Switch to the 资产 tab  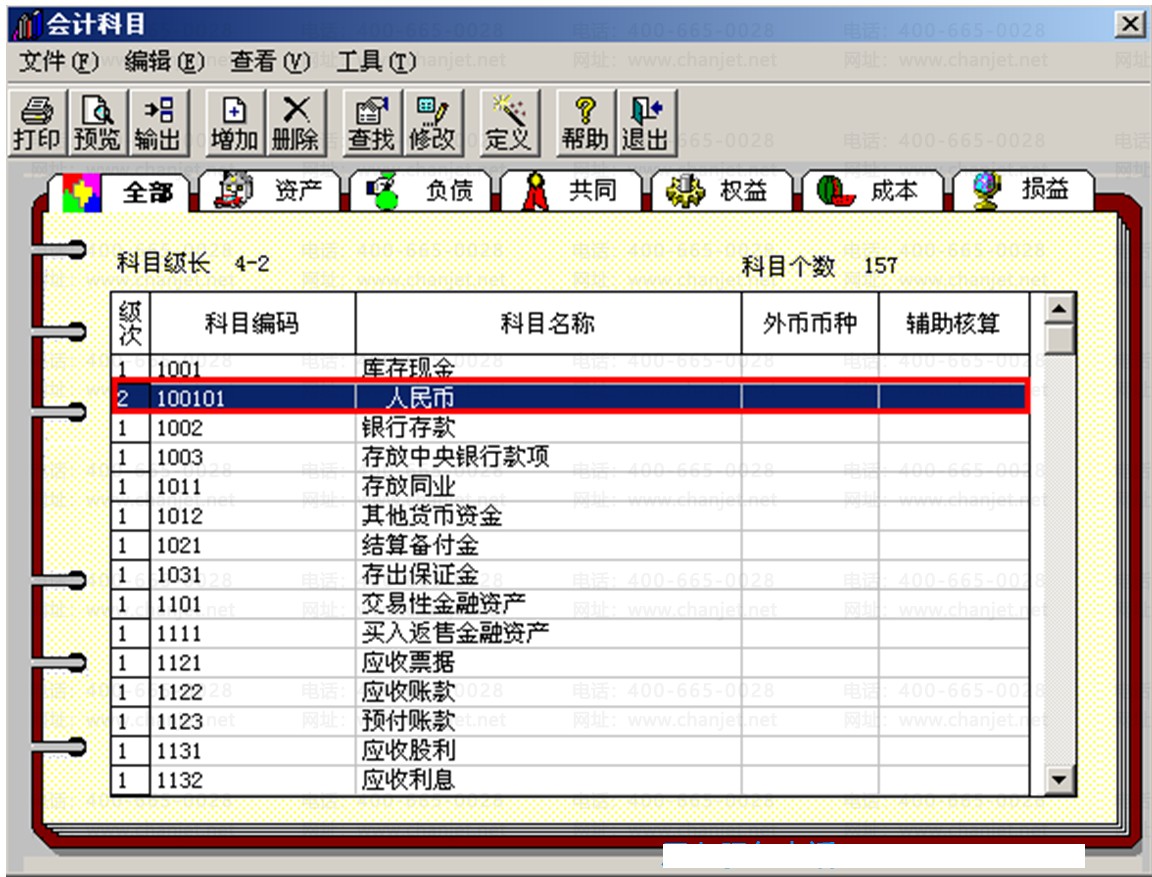coord(271,191)
